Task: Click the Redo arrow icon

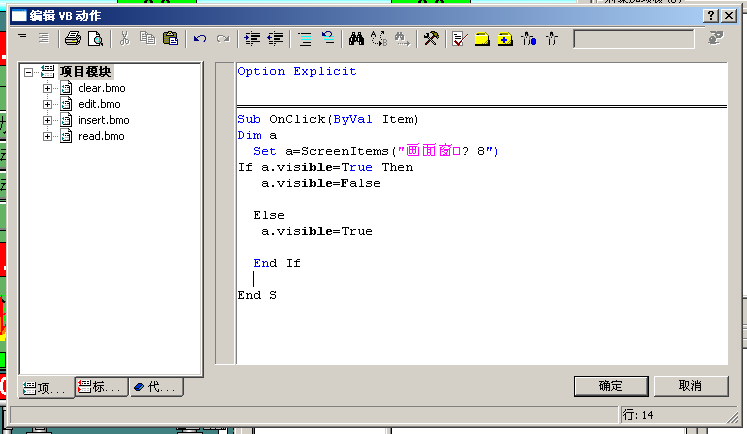Action: click(223, 39)
